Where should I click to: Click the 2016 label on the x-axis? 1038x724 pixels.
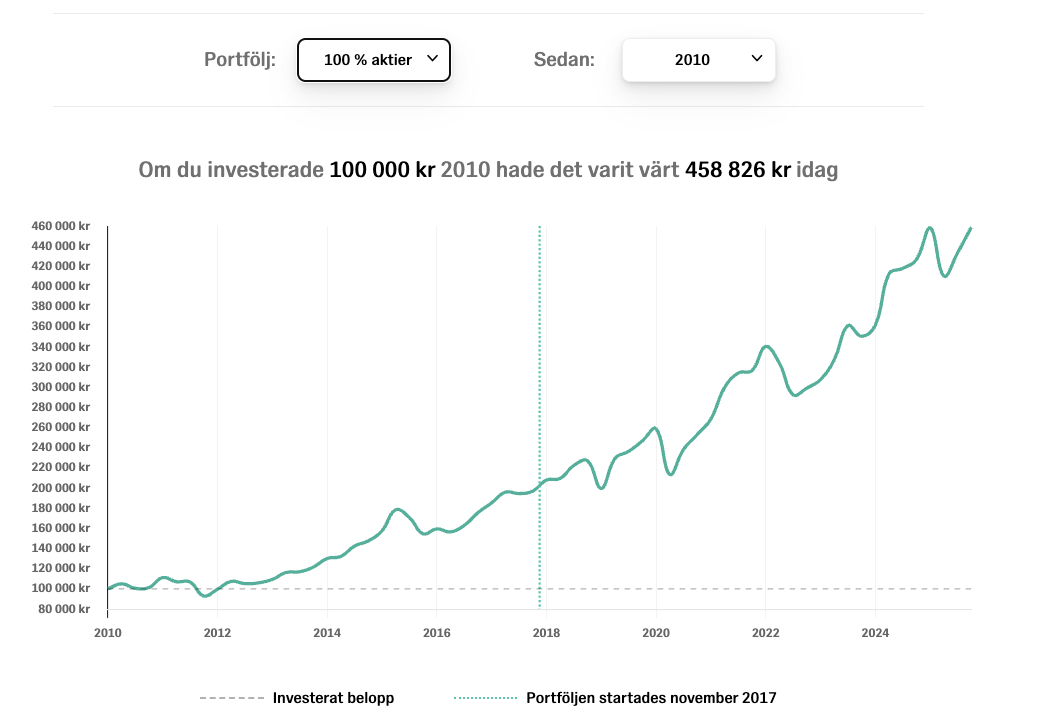(x=436, y=632)
